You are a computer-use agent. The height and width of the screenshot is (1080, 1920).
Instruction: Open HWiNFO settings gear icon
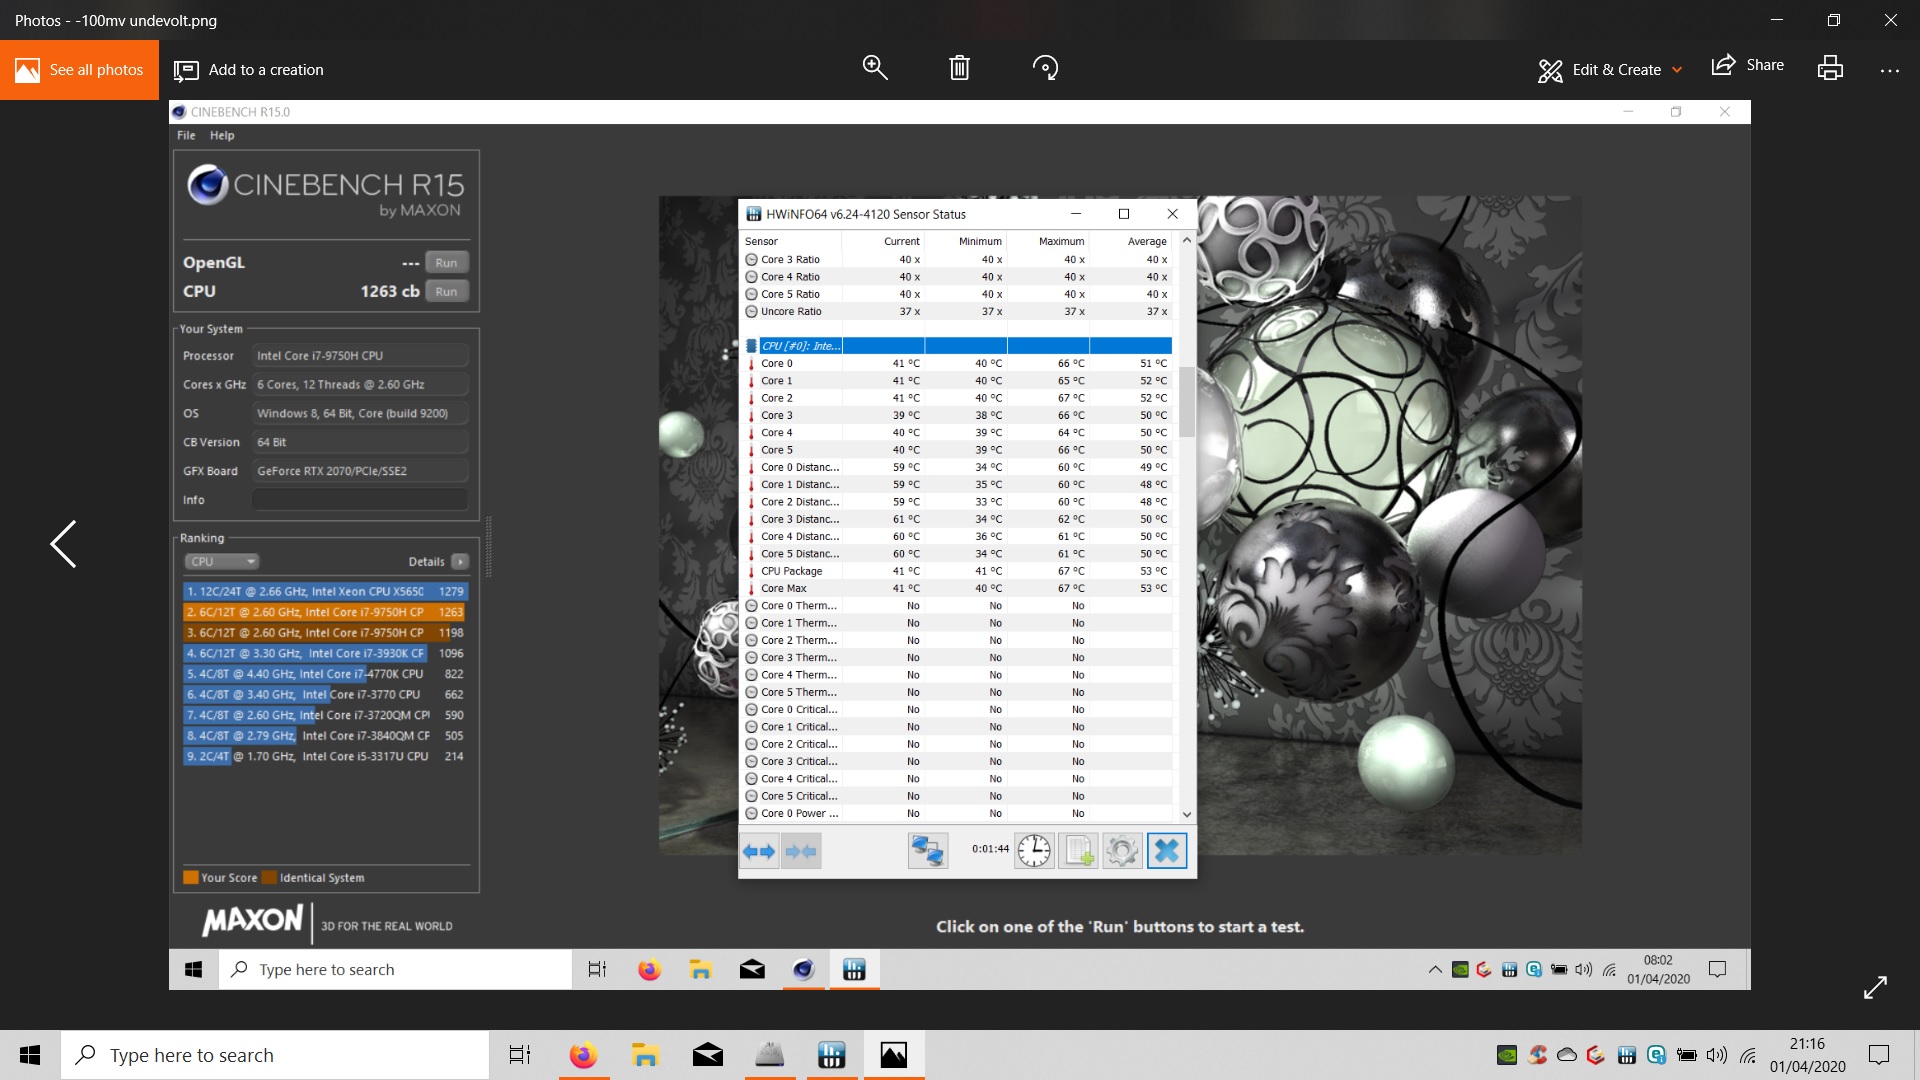coord(1122,851)
